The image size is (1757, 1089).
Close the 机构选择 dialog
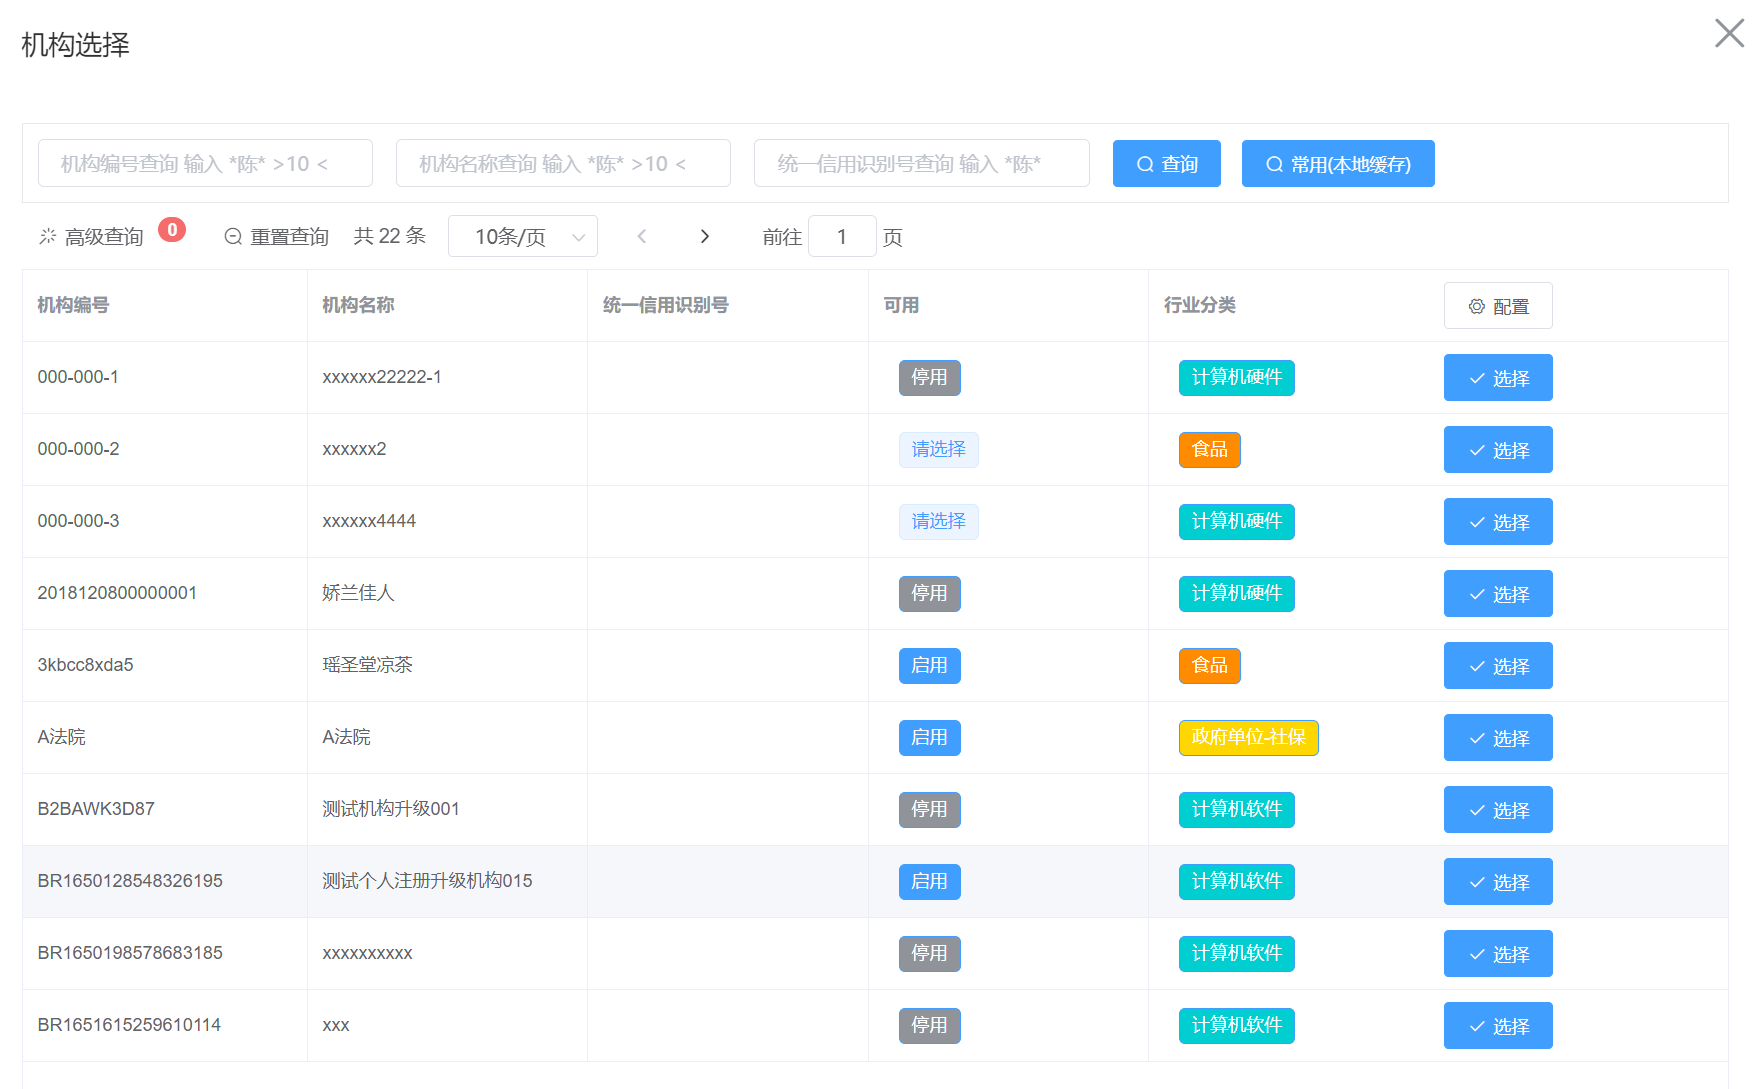click(x=1729, y=33)
